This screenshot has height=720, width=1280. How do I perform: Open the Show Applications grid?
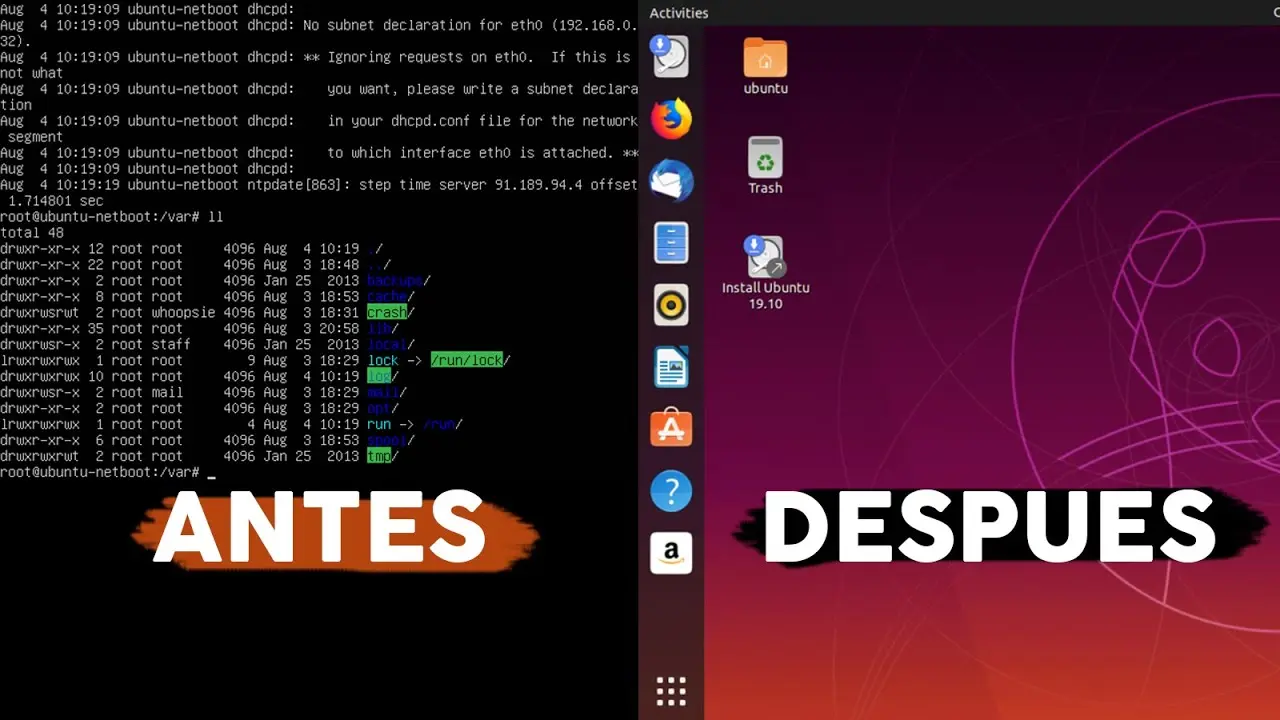[x=670, y=690]
